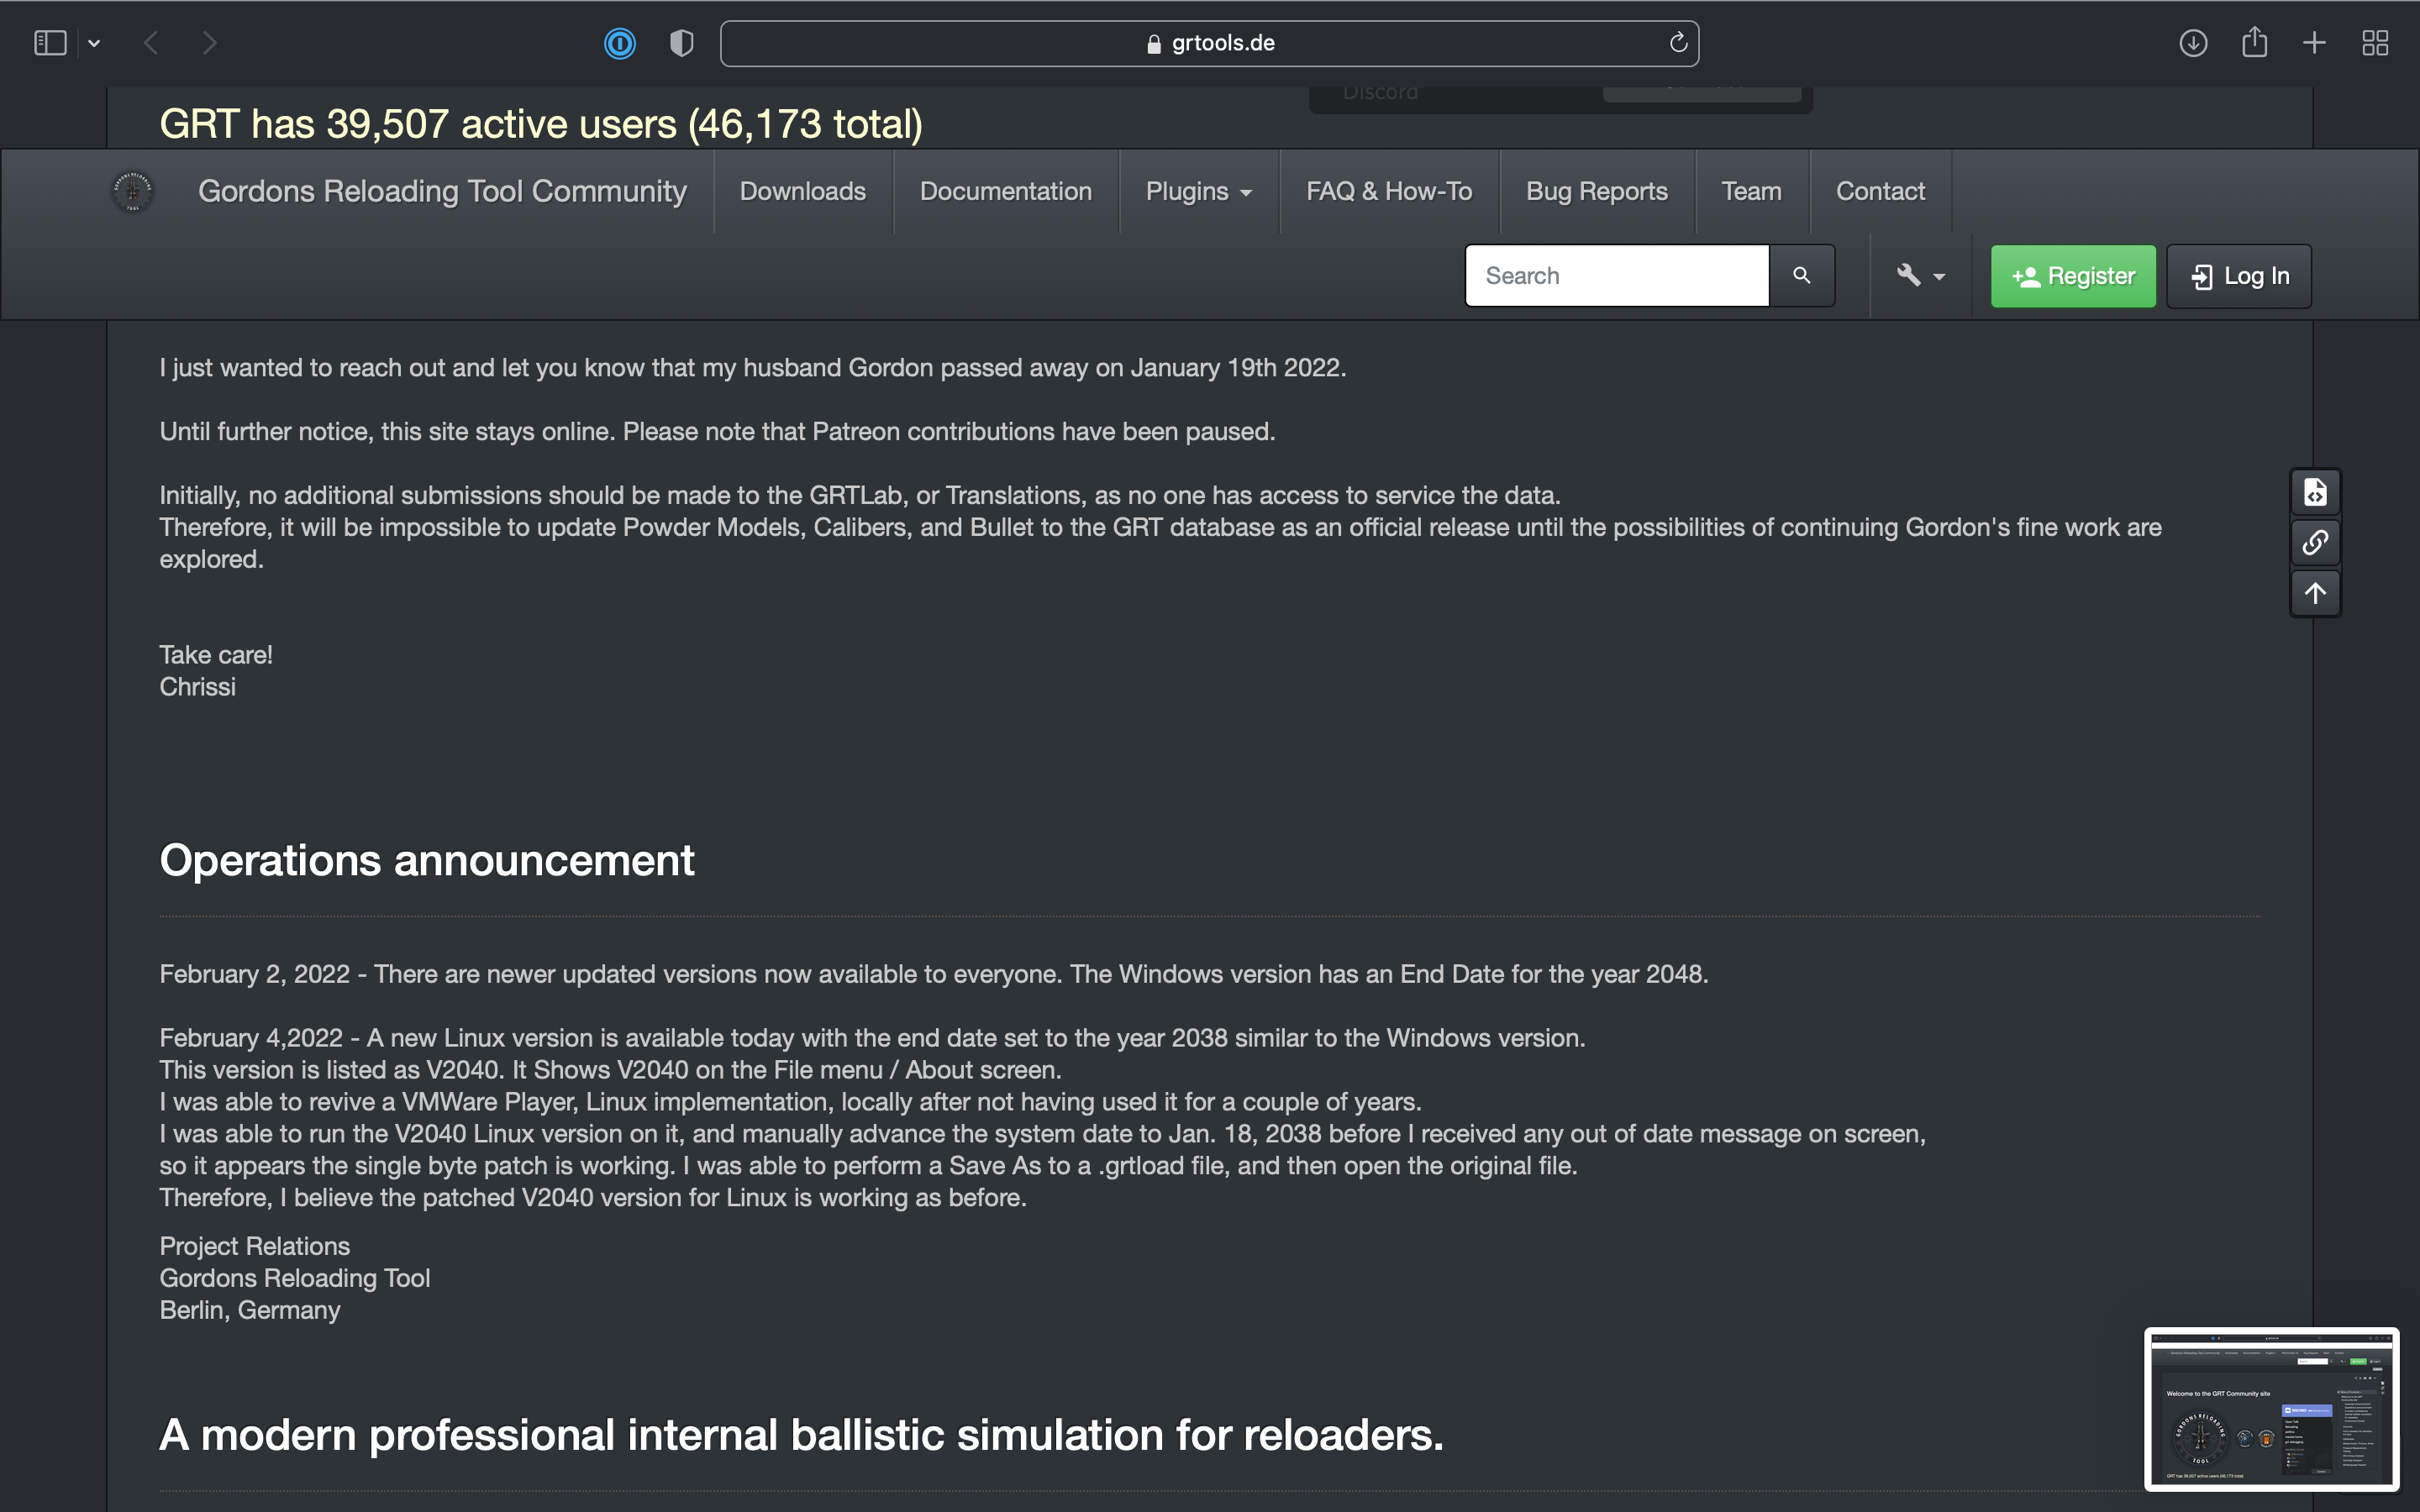
Task: Go forward to the next page
Action: pos(209,43)
